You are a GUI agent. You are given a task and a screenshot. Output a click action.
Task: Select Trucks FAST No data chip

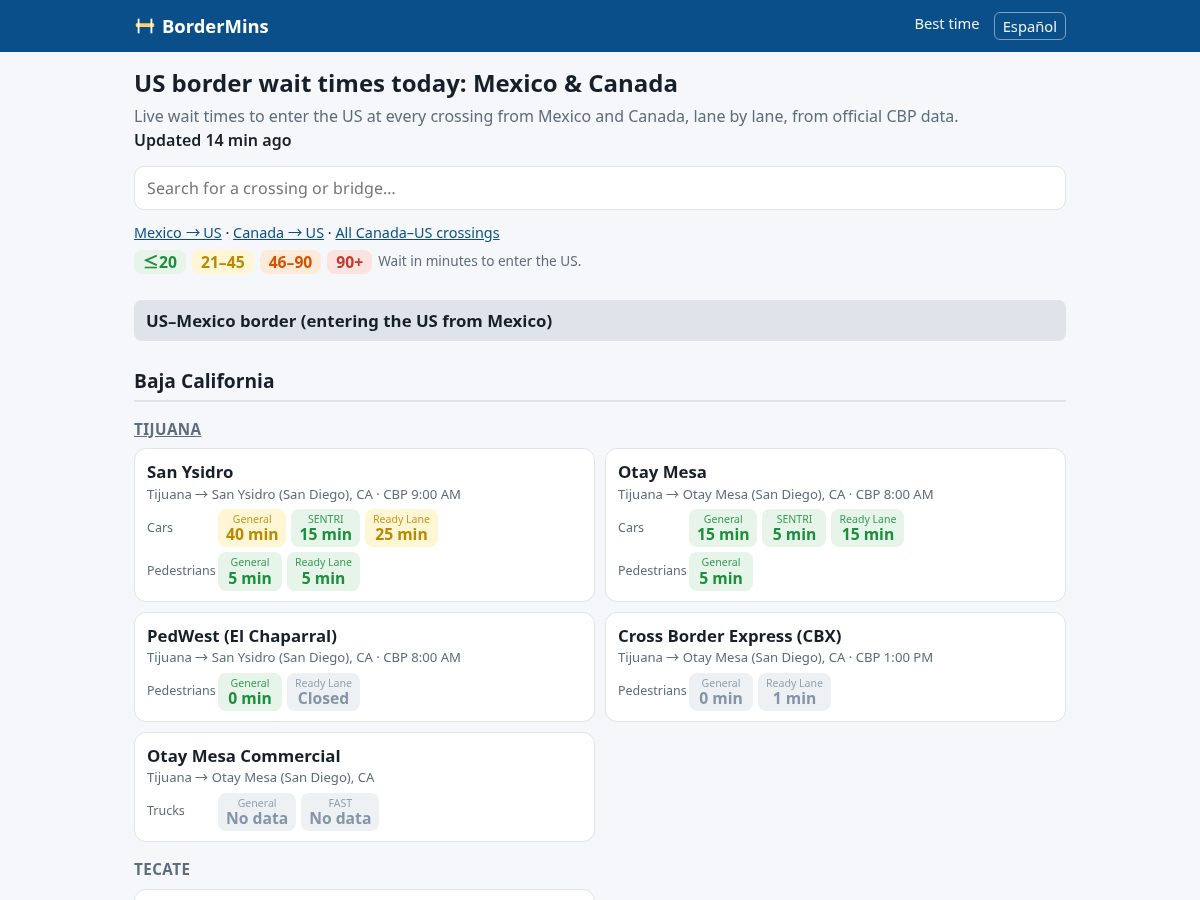tap(340, 812)
